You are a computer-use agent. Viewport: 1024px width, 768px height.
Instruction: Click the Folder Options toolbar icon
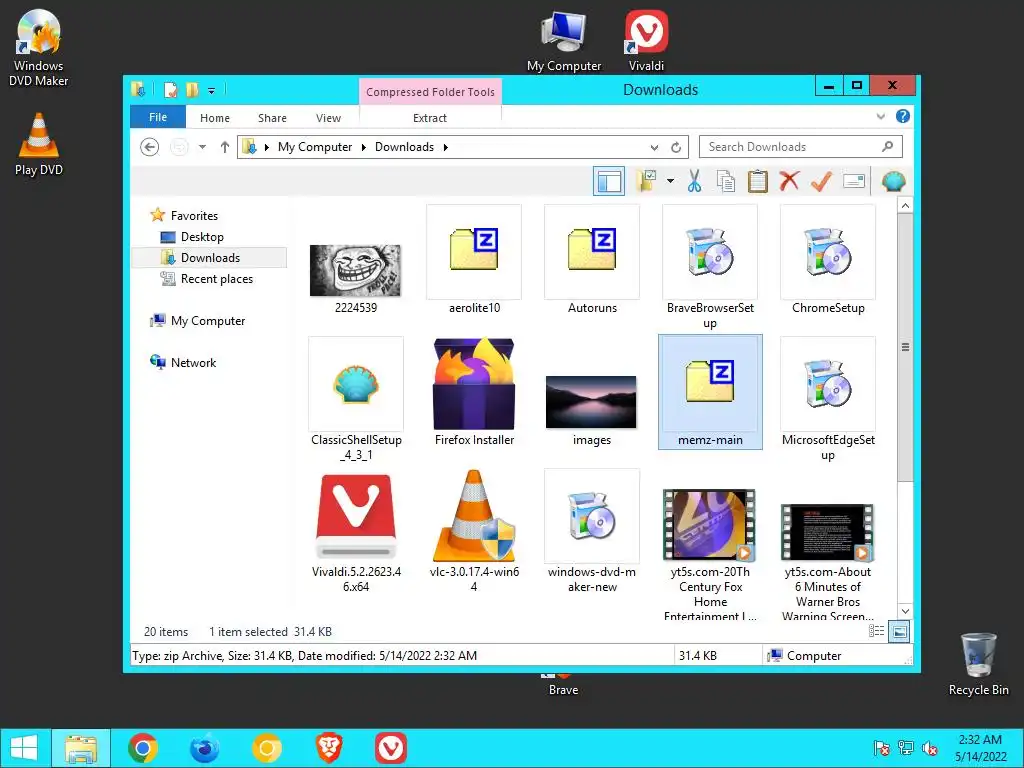pos(647,181)
